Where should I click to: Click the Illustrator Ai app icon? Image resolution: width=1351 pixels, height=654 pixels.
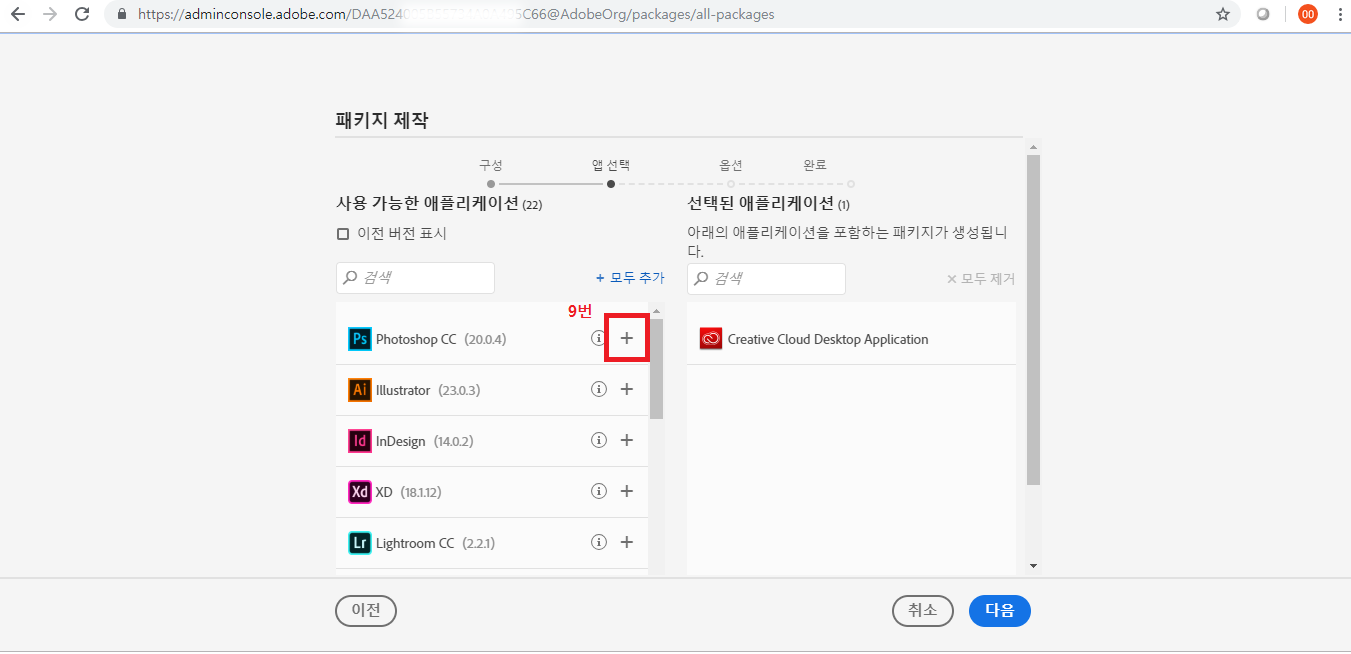360,390
